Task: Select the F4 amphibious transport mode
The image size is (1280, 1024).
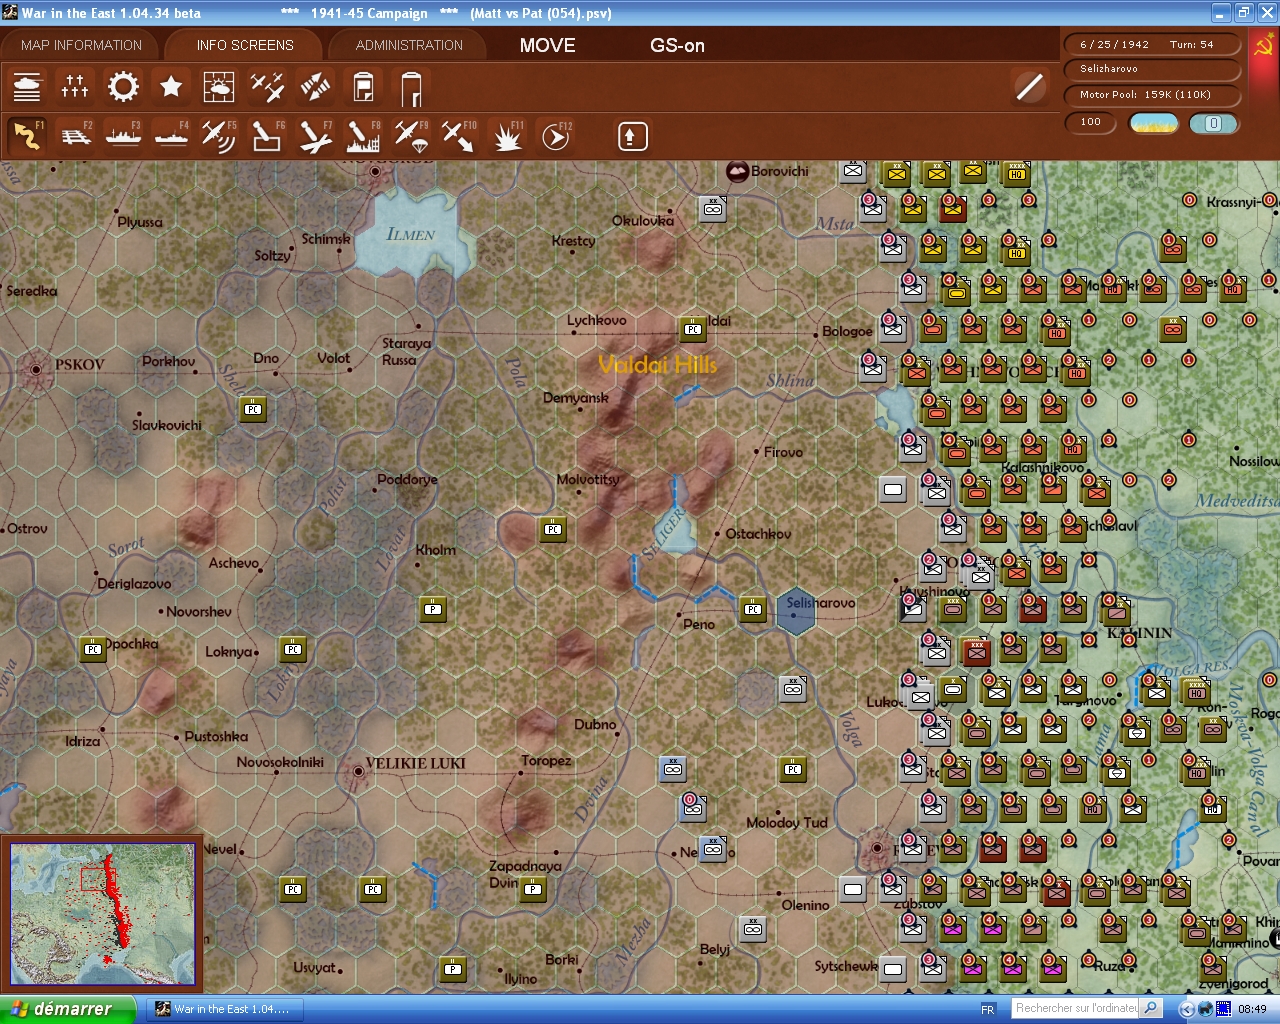Action: point(171,136)
